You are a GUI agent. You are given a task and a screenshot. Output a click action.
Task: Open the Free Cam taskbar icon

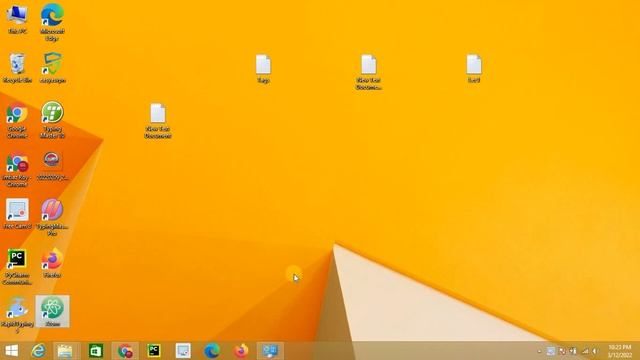[x=183, y=351]
